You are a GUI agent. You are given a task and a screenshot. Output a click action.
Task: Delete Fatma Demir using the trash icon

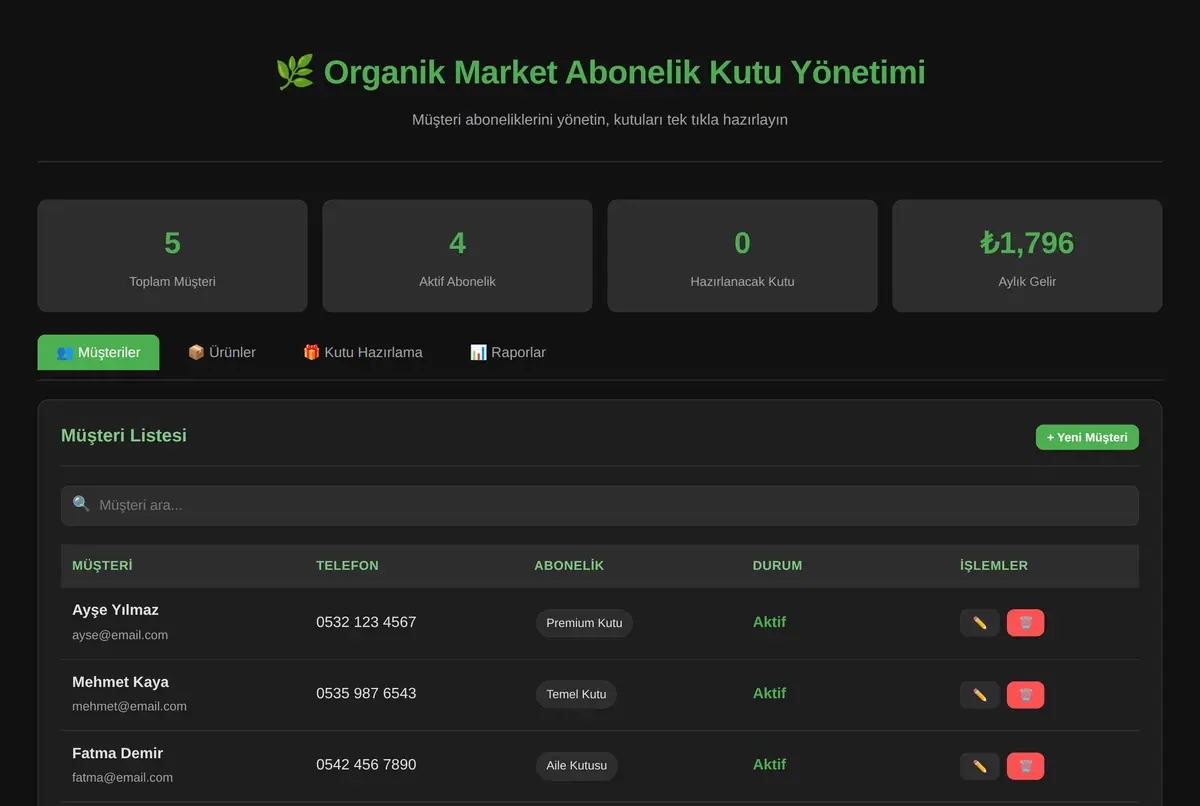pyautogui.click(x=1026, y=766)
